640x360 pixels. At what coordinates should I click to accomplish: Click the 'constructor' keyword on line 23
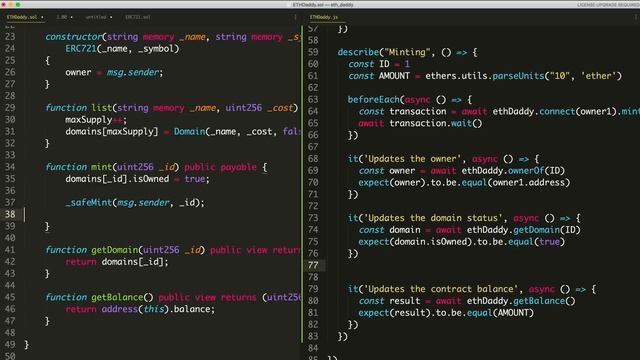74,37
